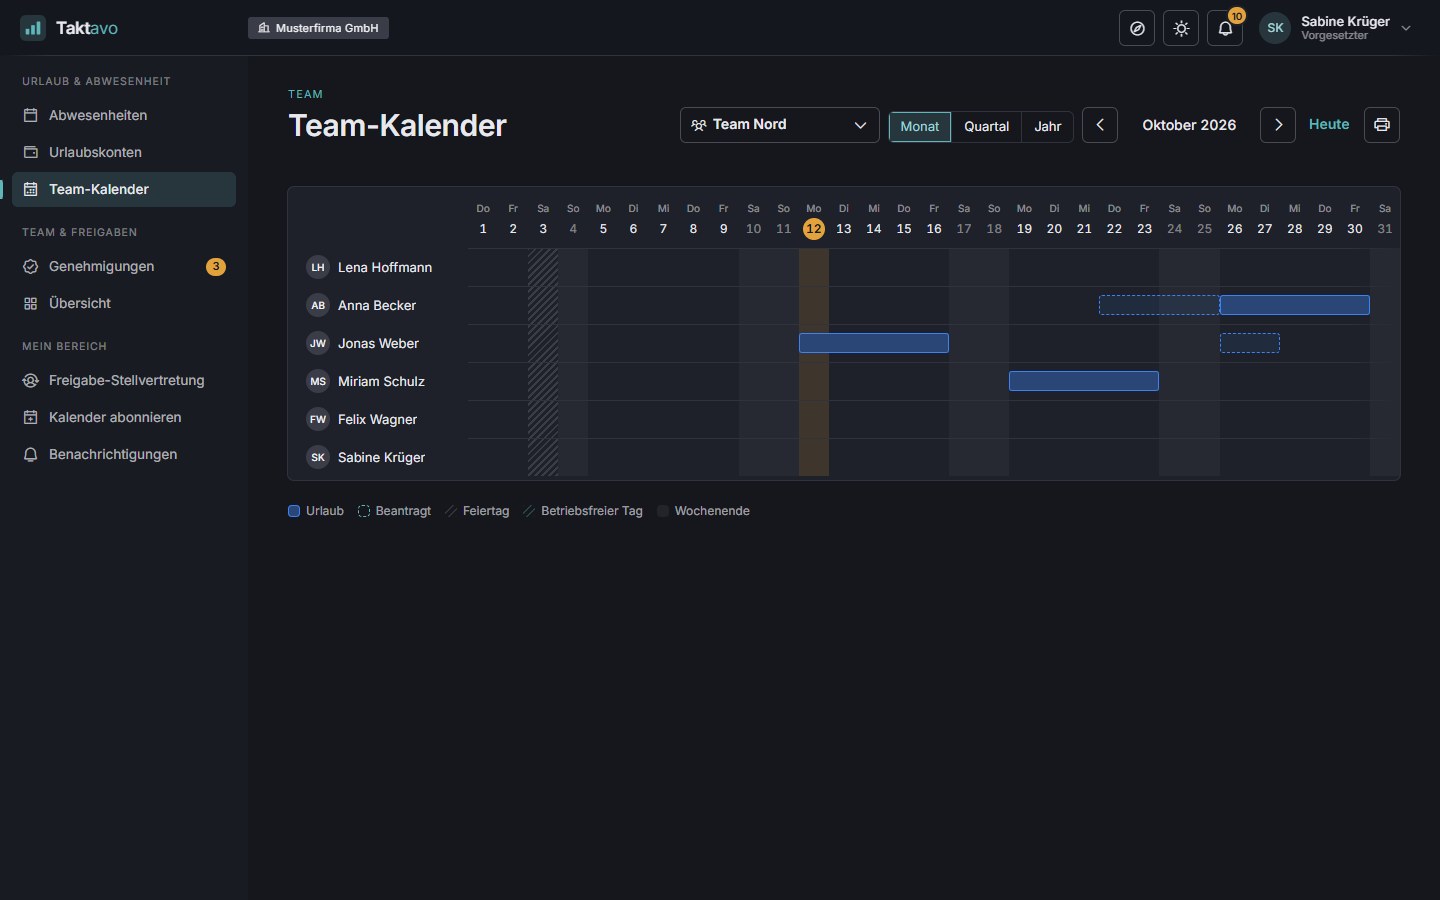Click Sabine Krüger's SK avatar in calendar

coord(318,457)
